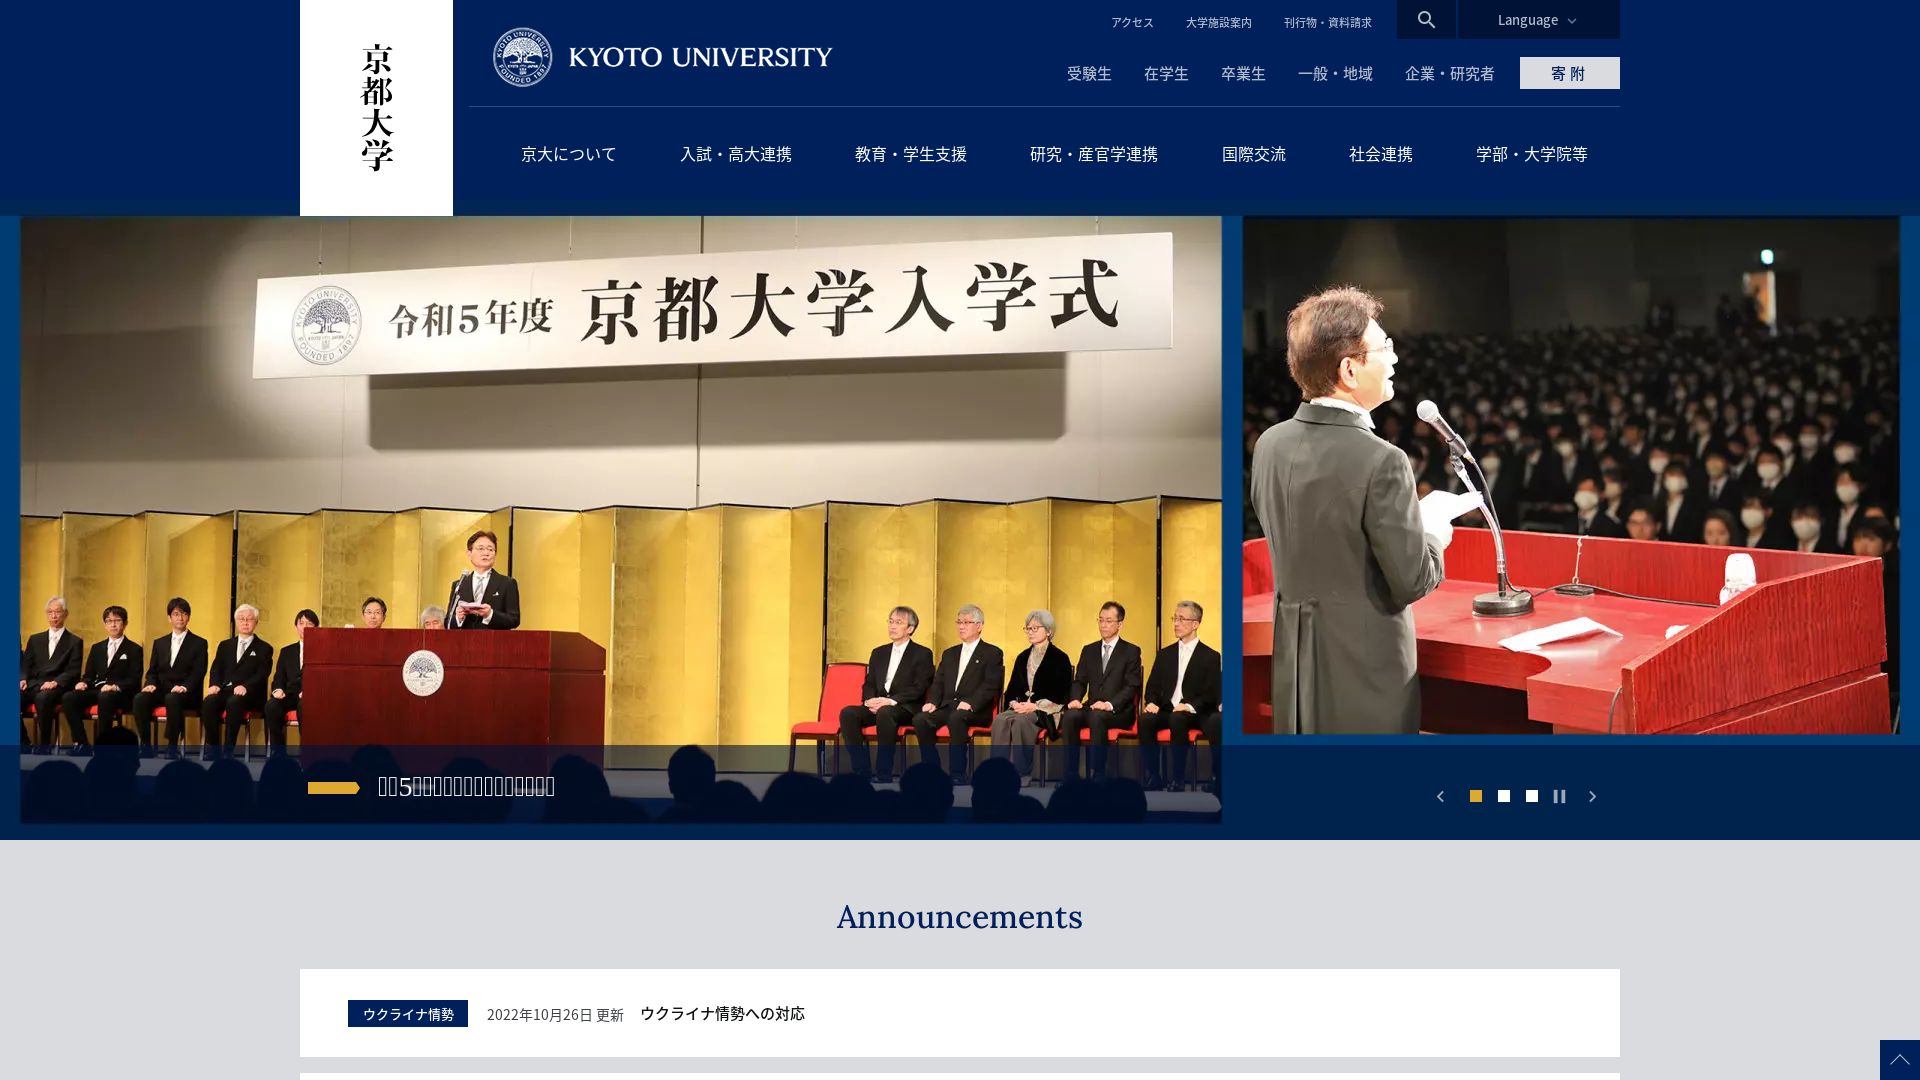Screen dimensions: 1920x1080
Task: Select the 在学生 audience link
Action: tap(1166, 73)
